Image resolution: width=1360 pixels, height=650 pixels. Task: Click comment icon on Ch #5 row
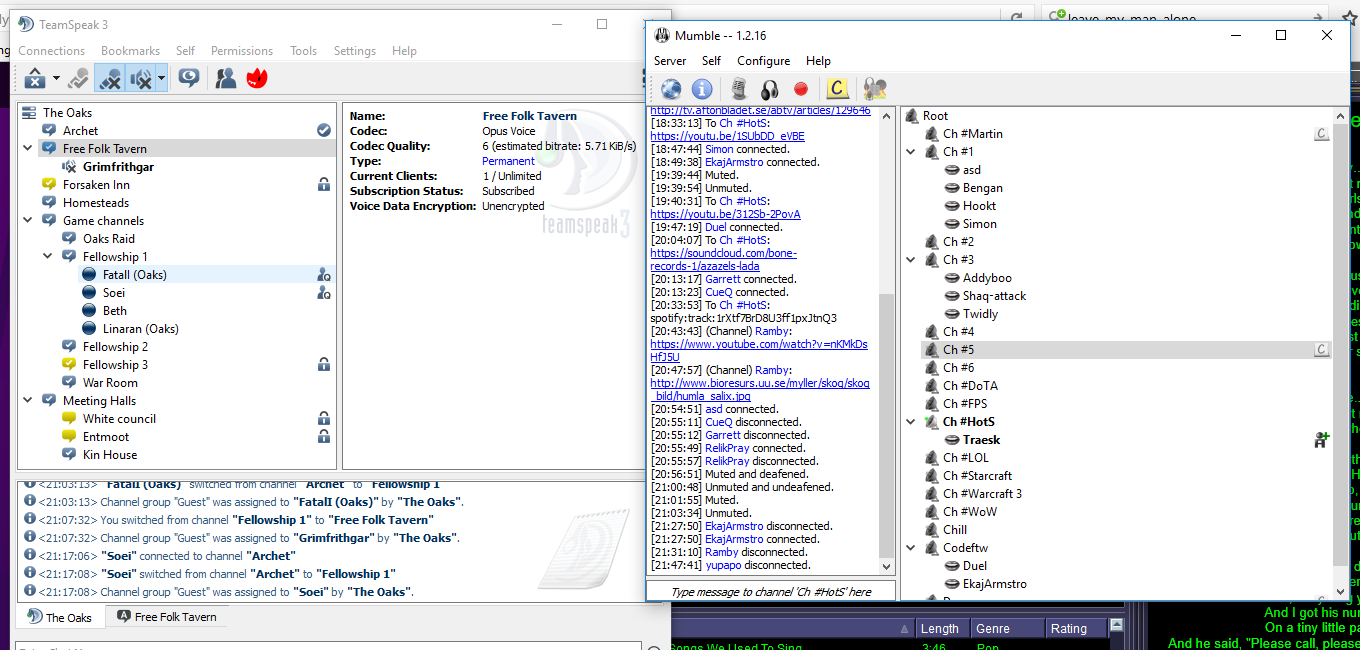[1321, 350]
